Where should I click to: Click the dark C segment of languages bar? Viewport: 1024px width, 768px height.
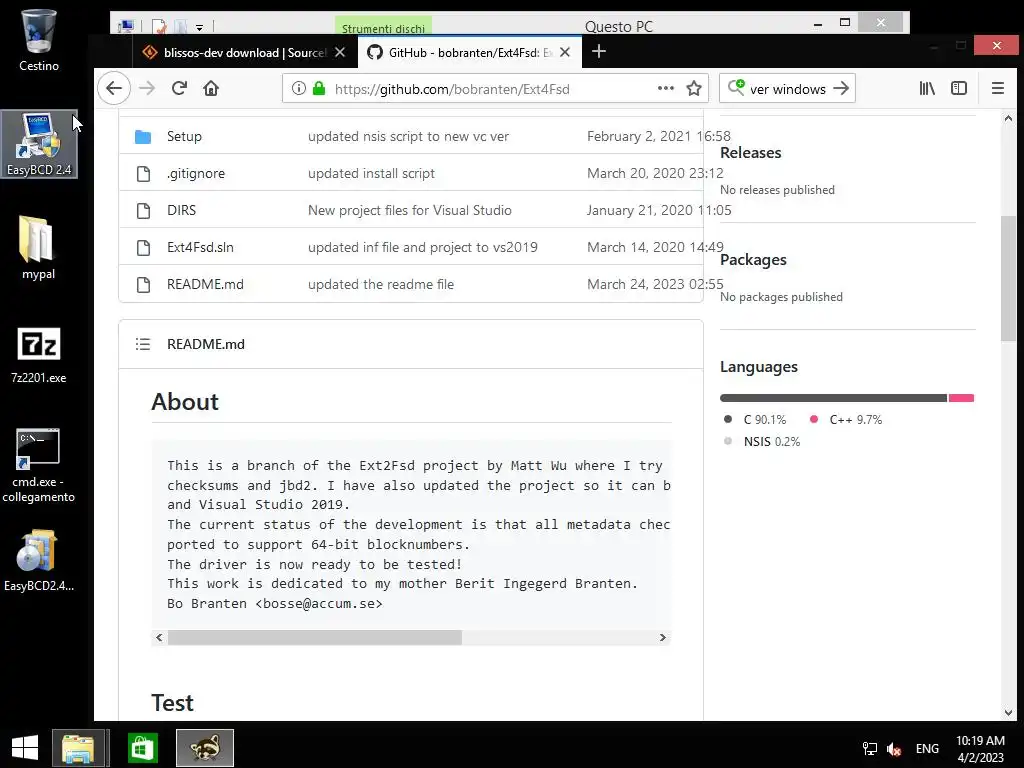click(x=833, y=398)
